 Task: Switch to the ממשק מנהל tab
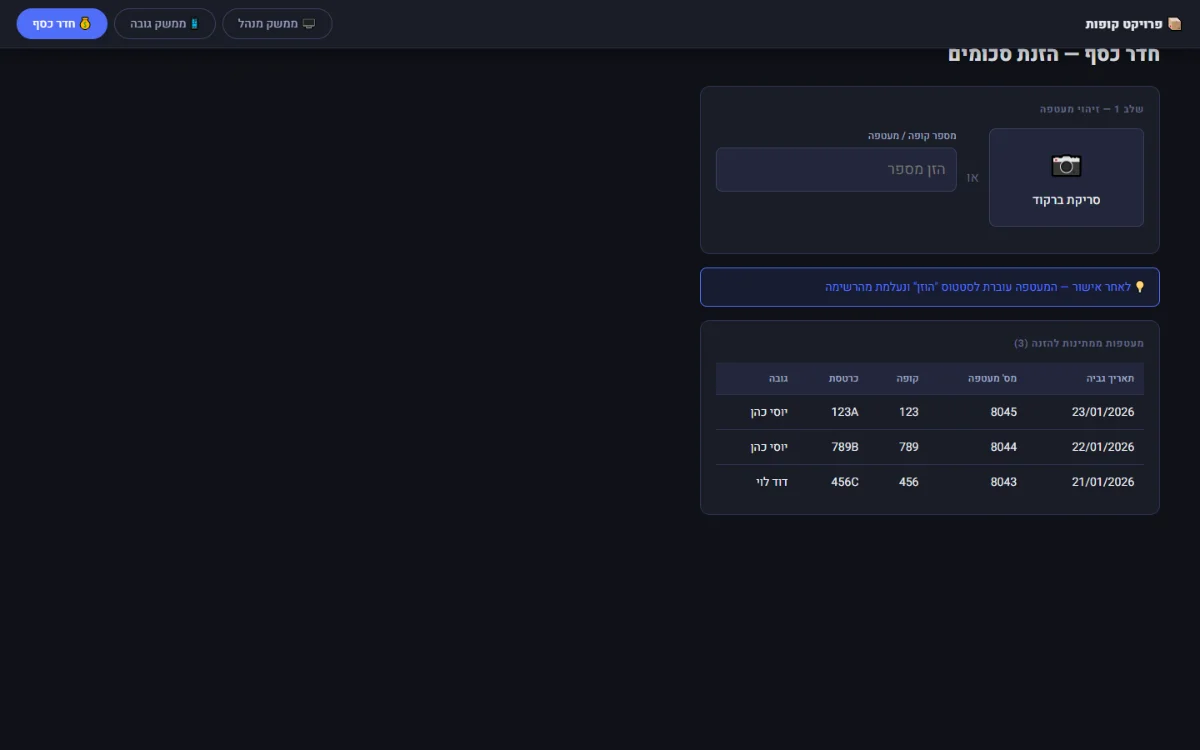click(277, 23)
